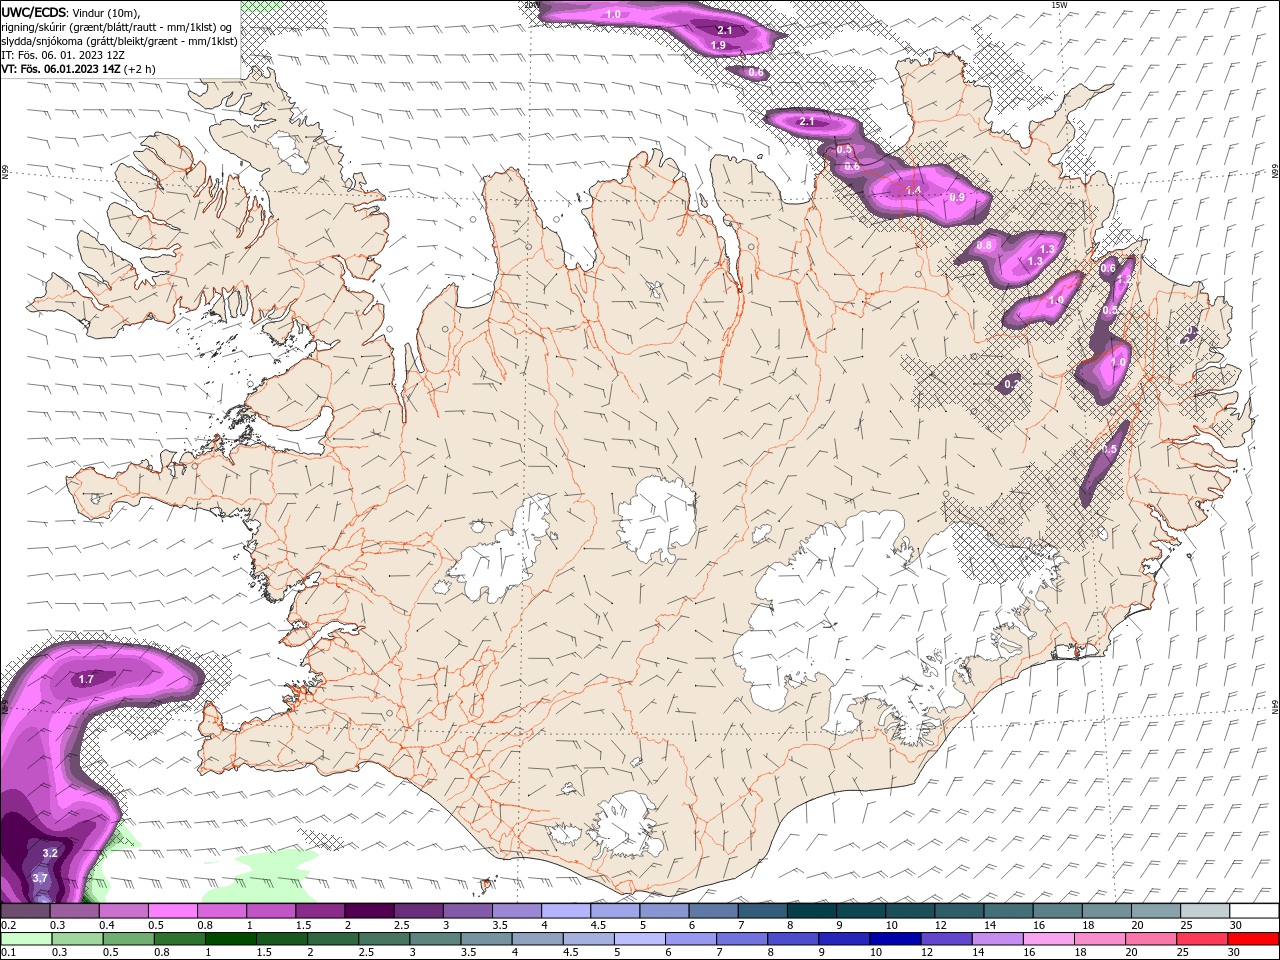Select the '1.4' snowfall value on the map
Image resolution: width=1280 pixels, height=960 pixels.
(913, 191)
